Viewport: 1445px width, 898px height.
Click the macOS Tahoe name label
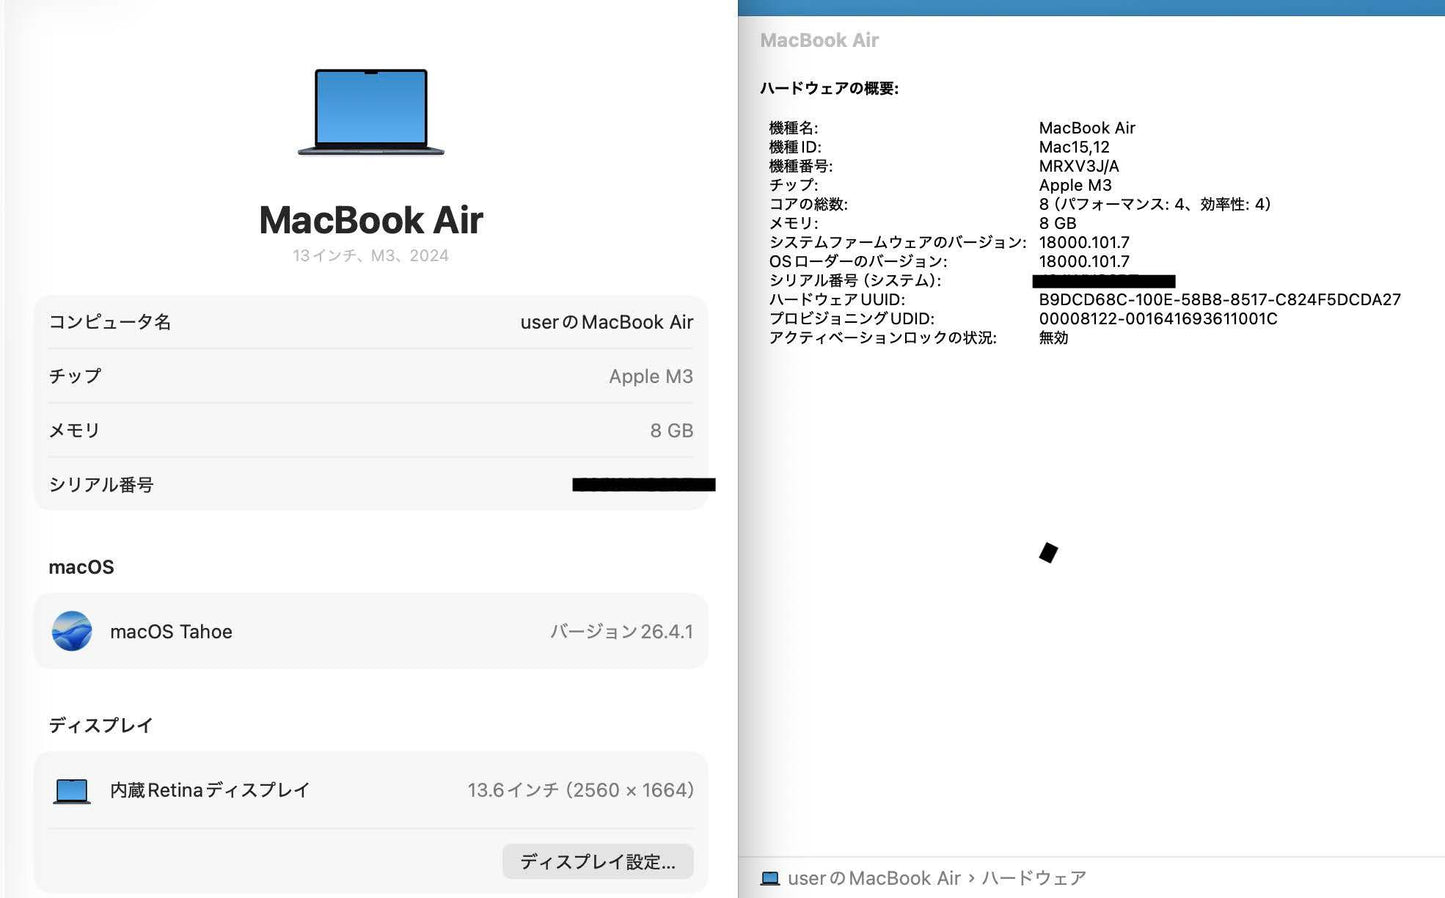point(171,632)
